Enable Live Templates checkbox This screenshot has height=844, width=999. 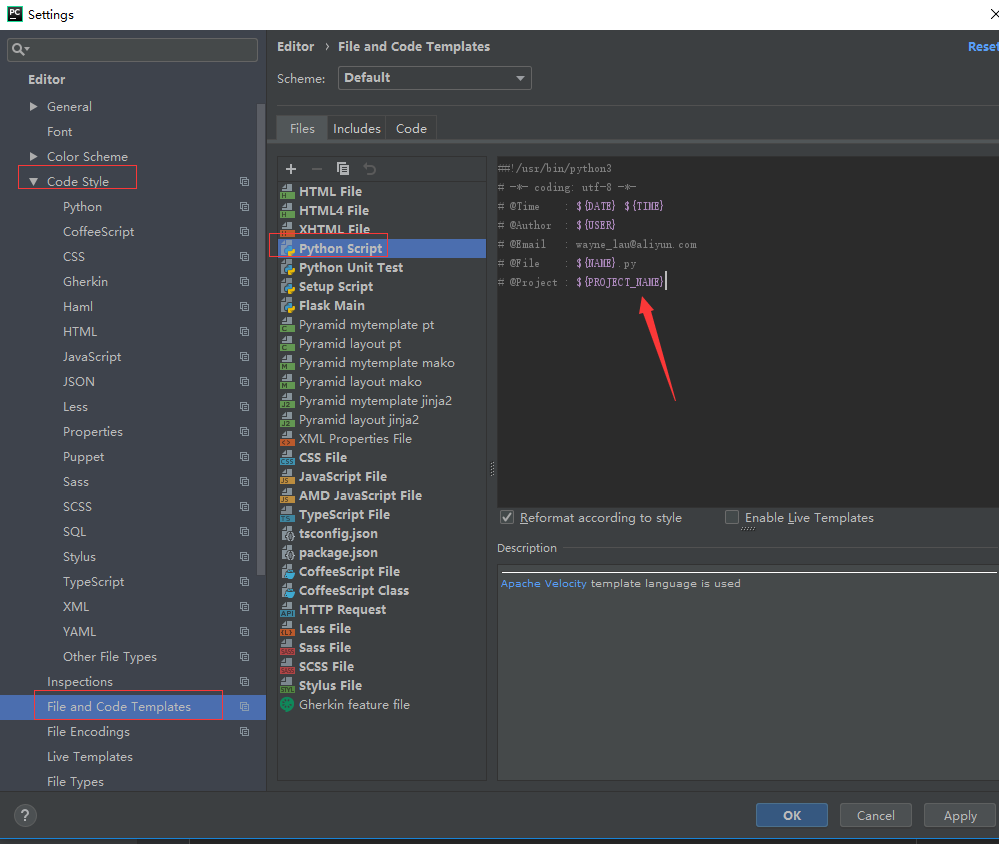click(732, 518)
